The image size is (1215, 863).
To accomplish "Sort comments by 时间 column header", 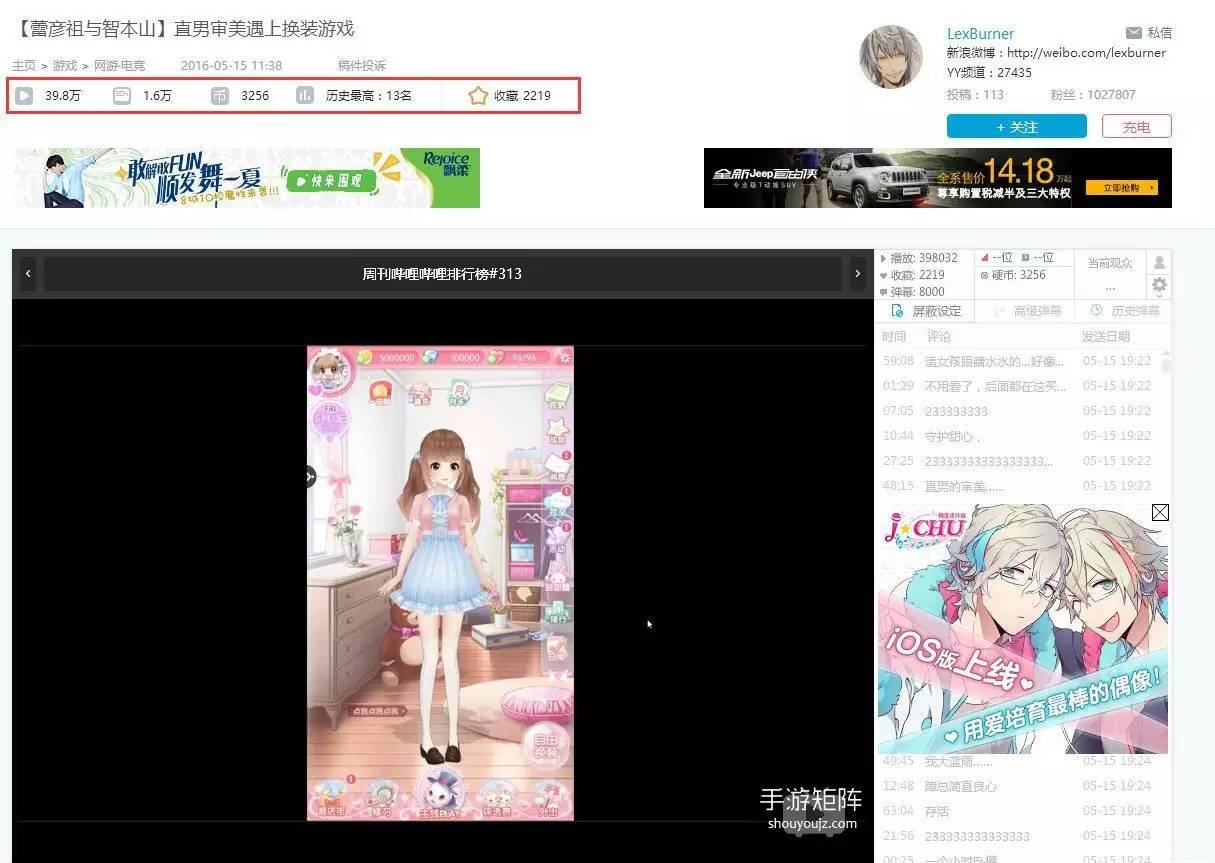I will coord(894,337).
